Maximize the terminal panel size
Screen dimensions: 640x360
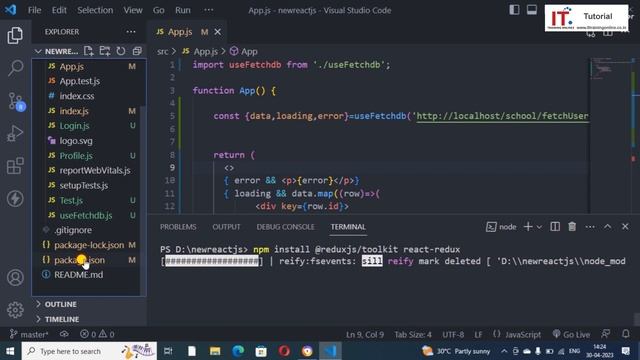607,227
